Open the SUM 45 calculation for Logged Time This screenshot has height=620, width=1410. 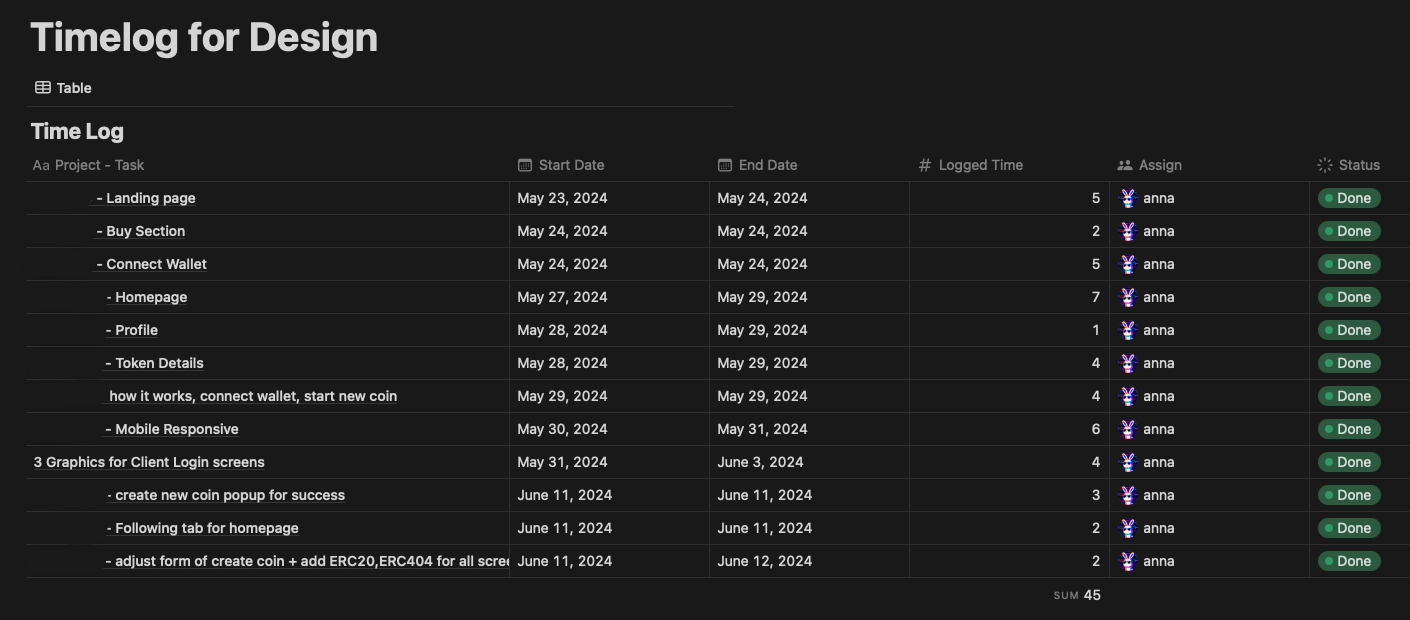click(1077, 595)
